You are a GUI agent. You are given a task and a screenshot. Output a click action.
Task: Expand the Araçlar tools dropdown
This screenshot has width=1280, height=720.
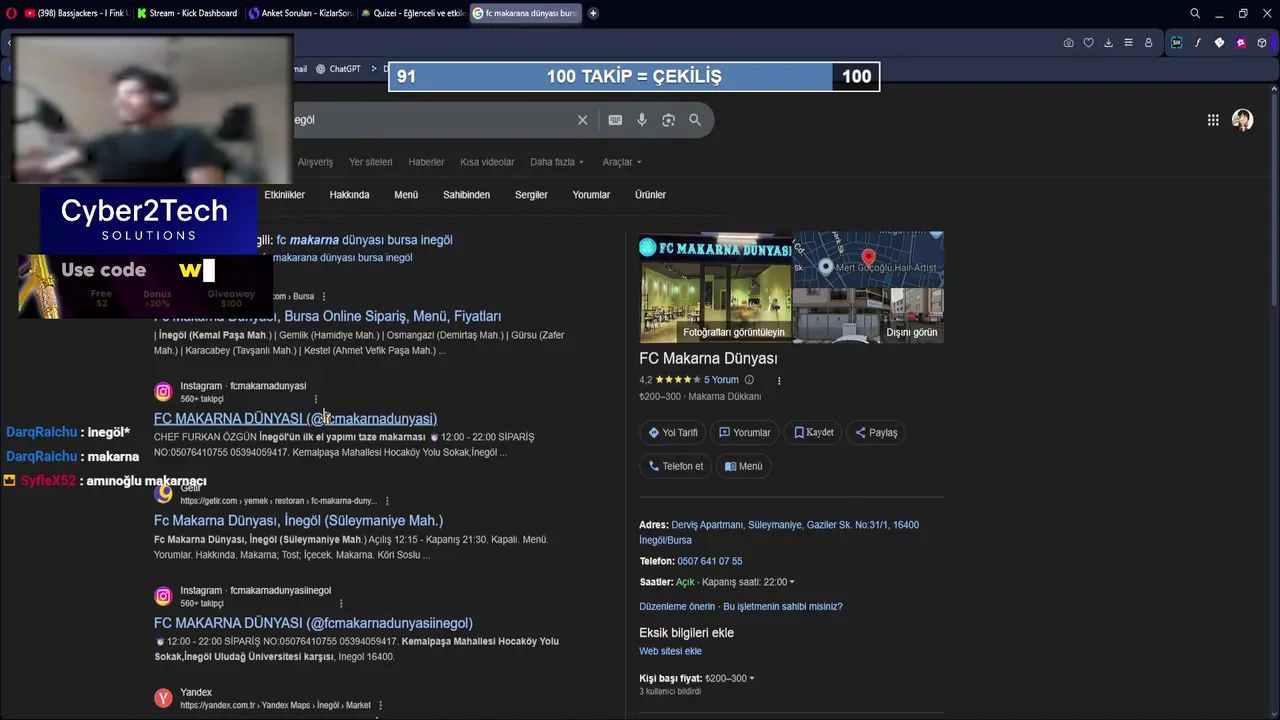click(x=622, y=162)
